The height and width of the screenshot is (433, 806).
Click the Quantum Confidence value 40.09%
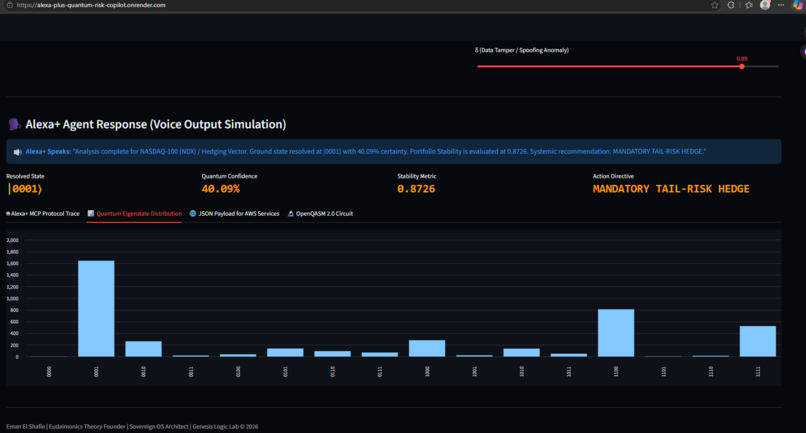(x=221, y=189)
